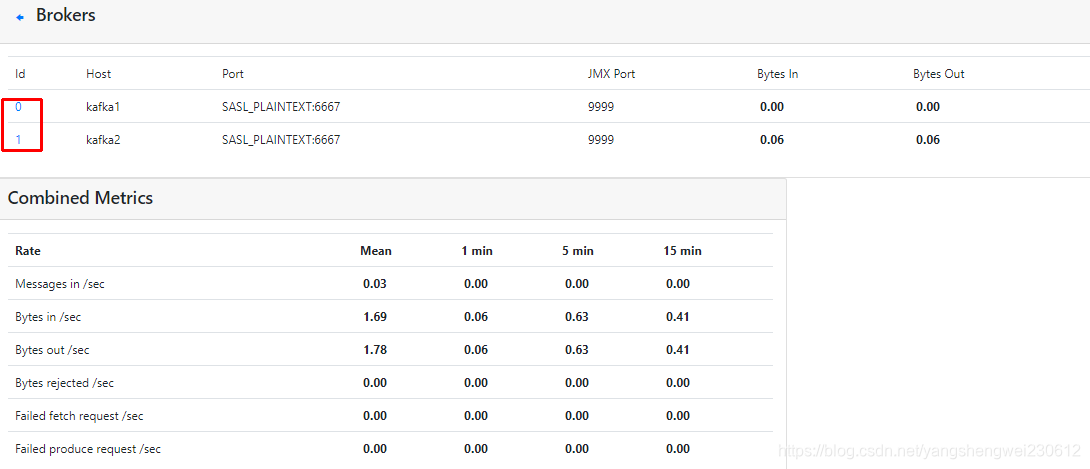Click the Combined Metrics panel heading
This screenshot has height=469, width=1090.
(81, 198)
